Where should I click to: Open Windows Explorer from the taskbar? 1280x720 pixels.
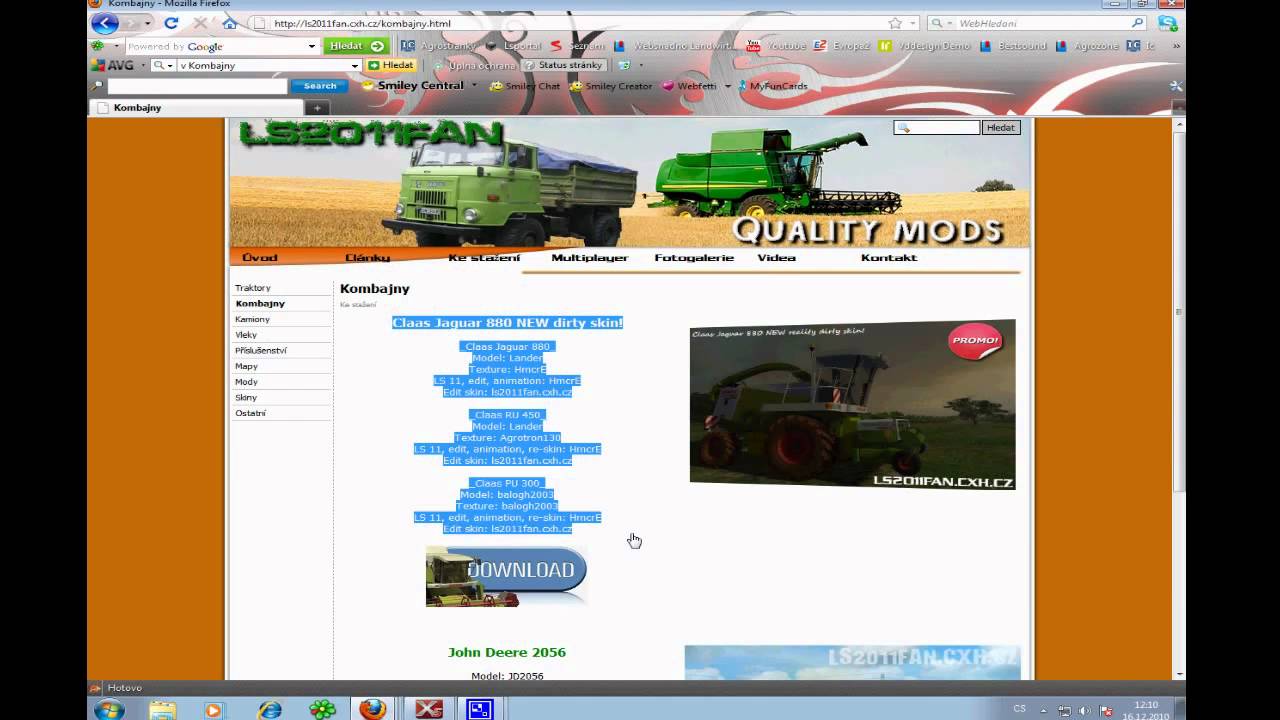[162, 709]
